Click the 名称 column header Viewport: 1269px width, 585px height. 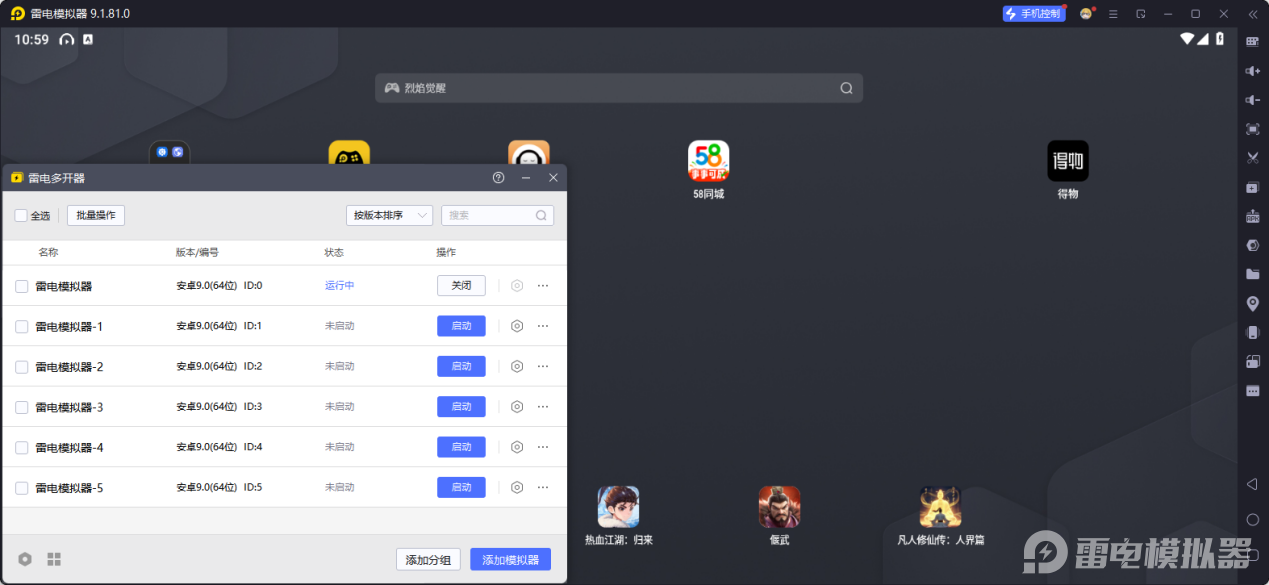click(x=48, y=252)
